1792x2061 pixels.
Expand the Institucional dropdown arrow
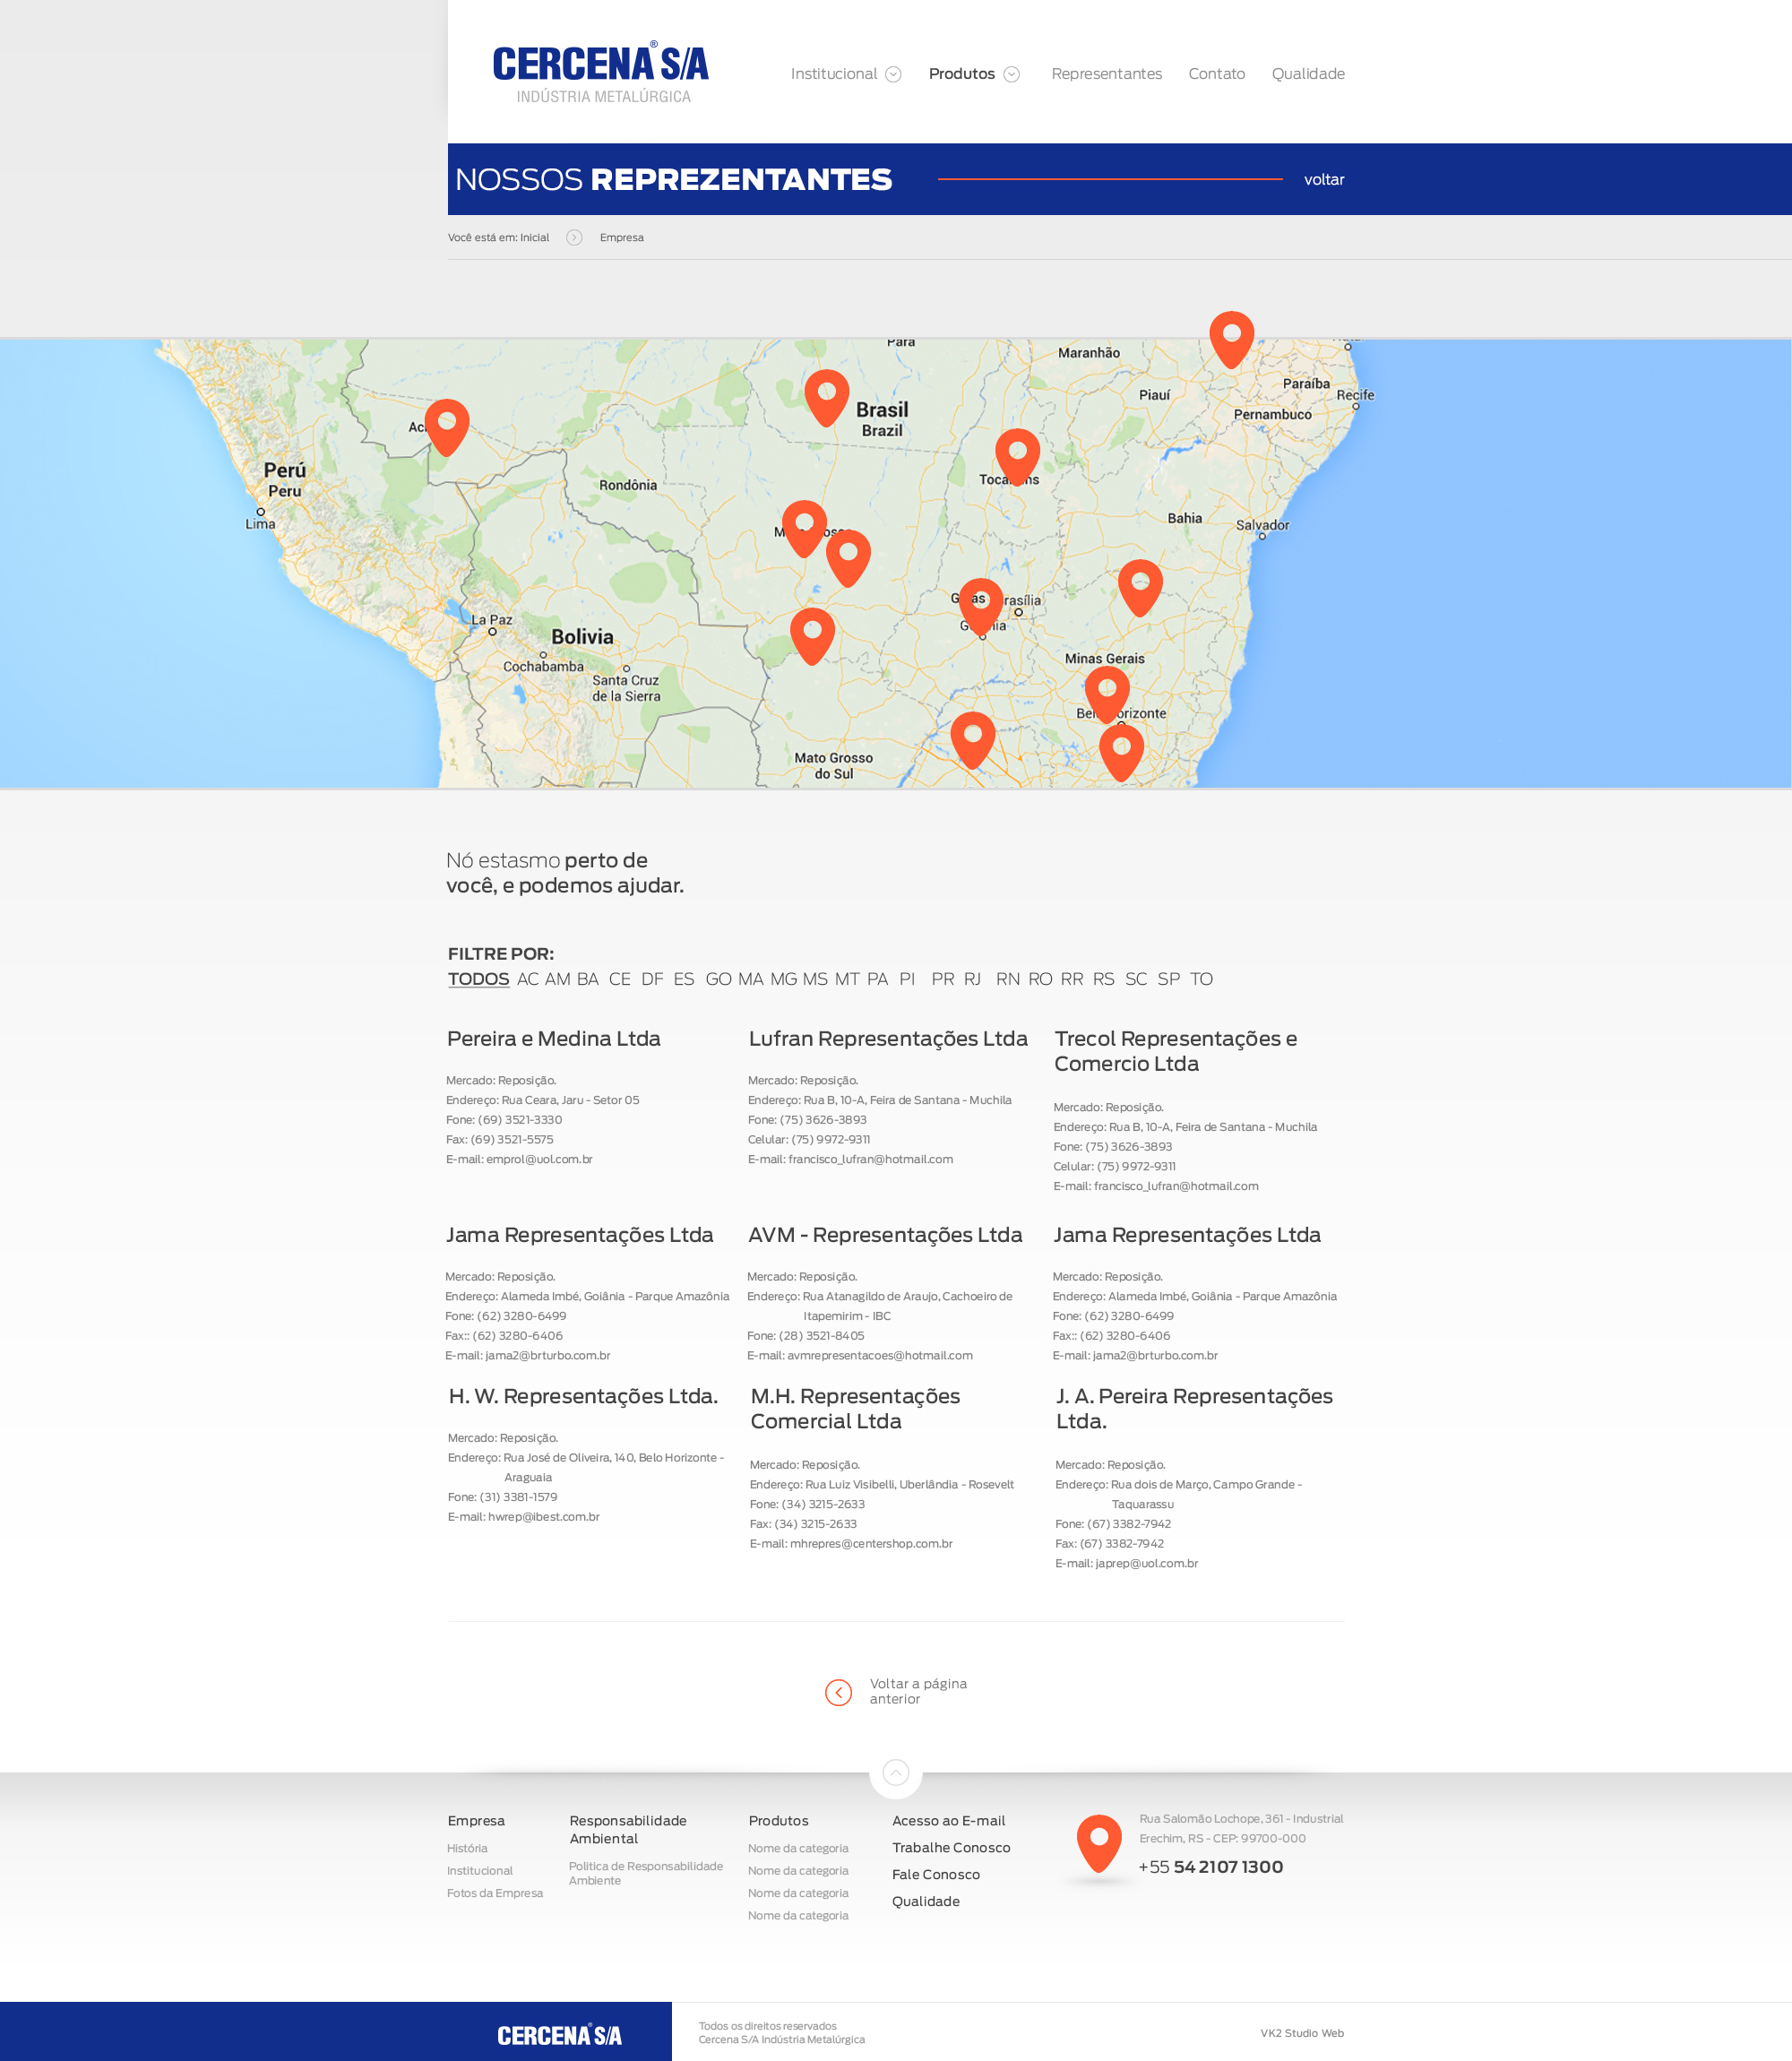click(x=894, y=74)
